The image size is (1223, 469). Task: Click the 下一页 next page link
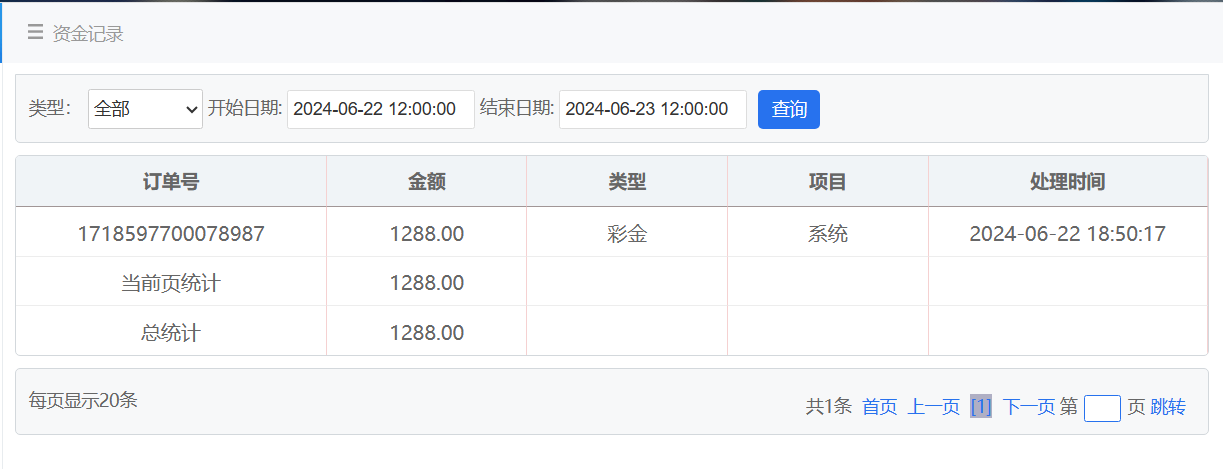pos(1029,407)
